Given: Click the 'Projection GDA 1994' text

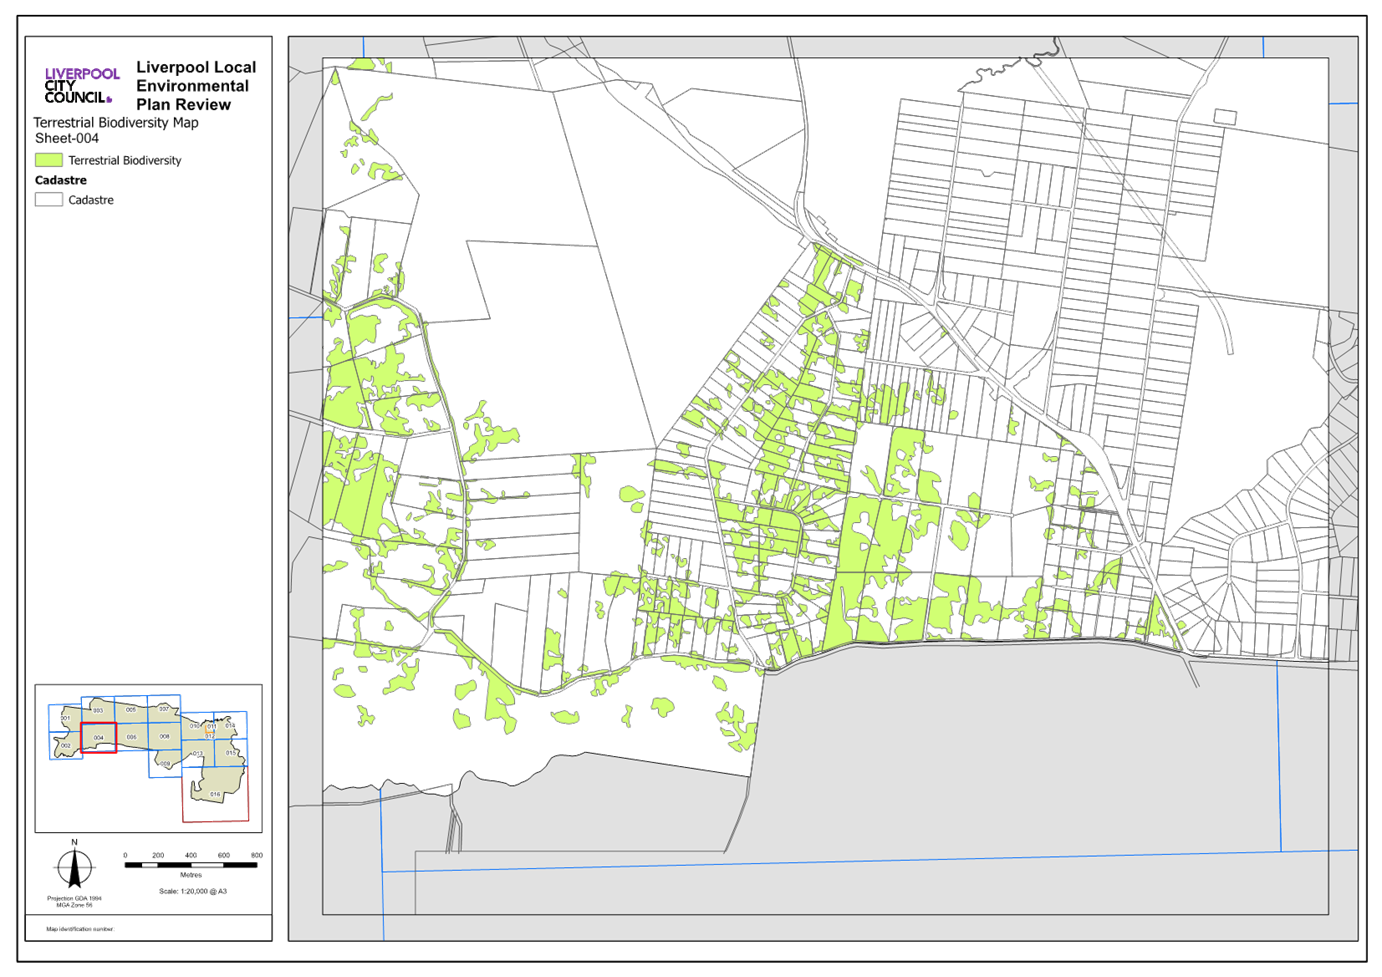Looking at the screenshot, I should pos(74,898).
